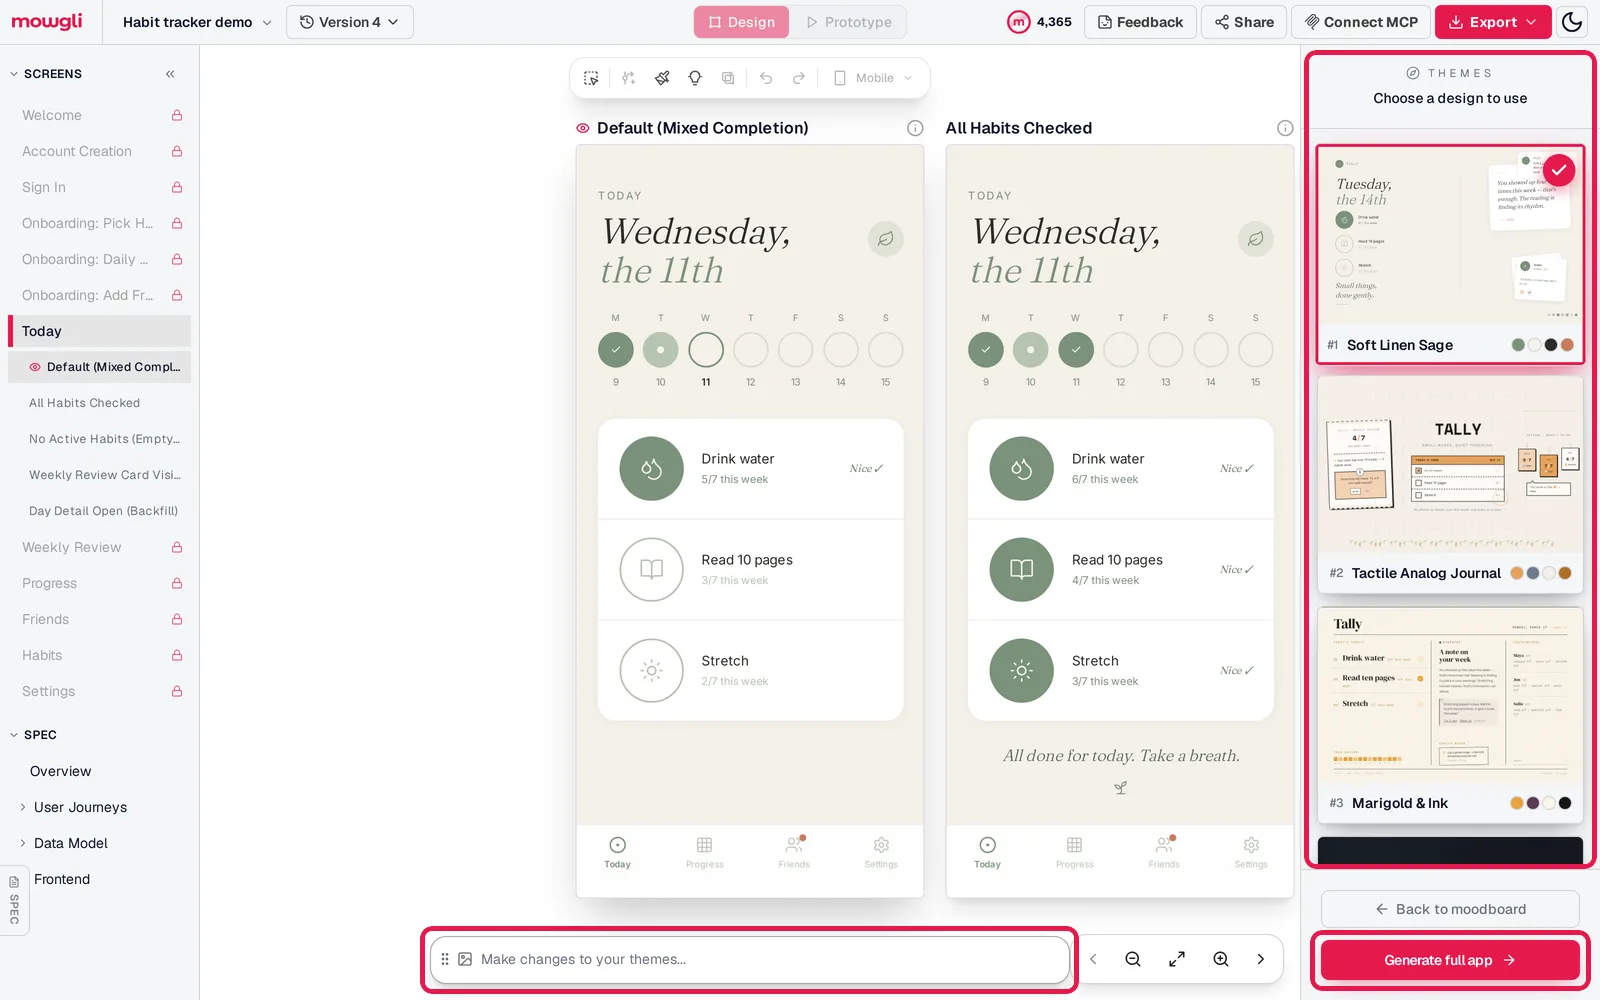Select the Soft Linen Sage theme card
This screenshot has height=1000, width=1600.
pos(1450,254)
